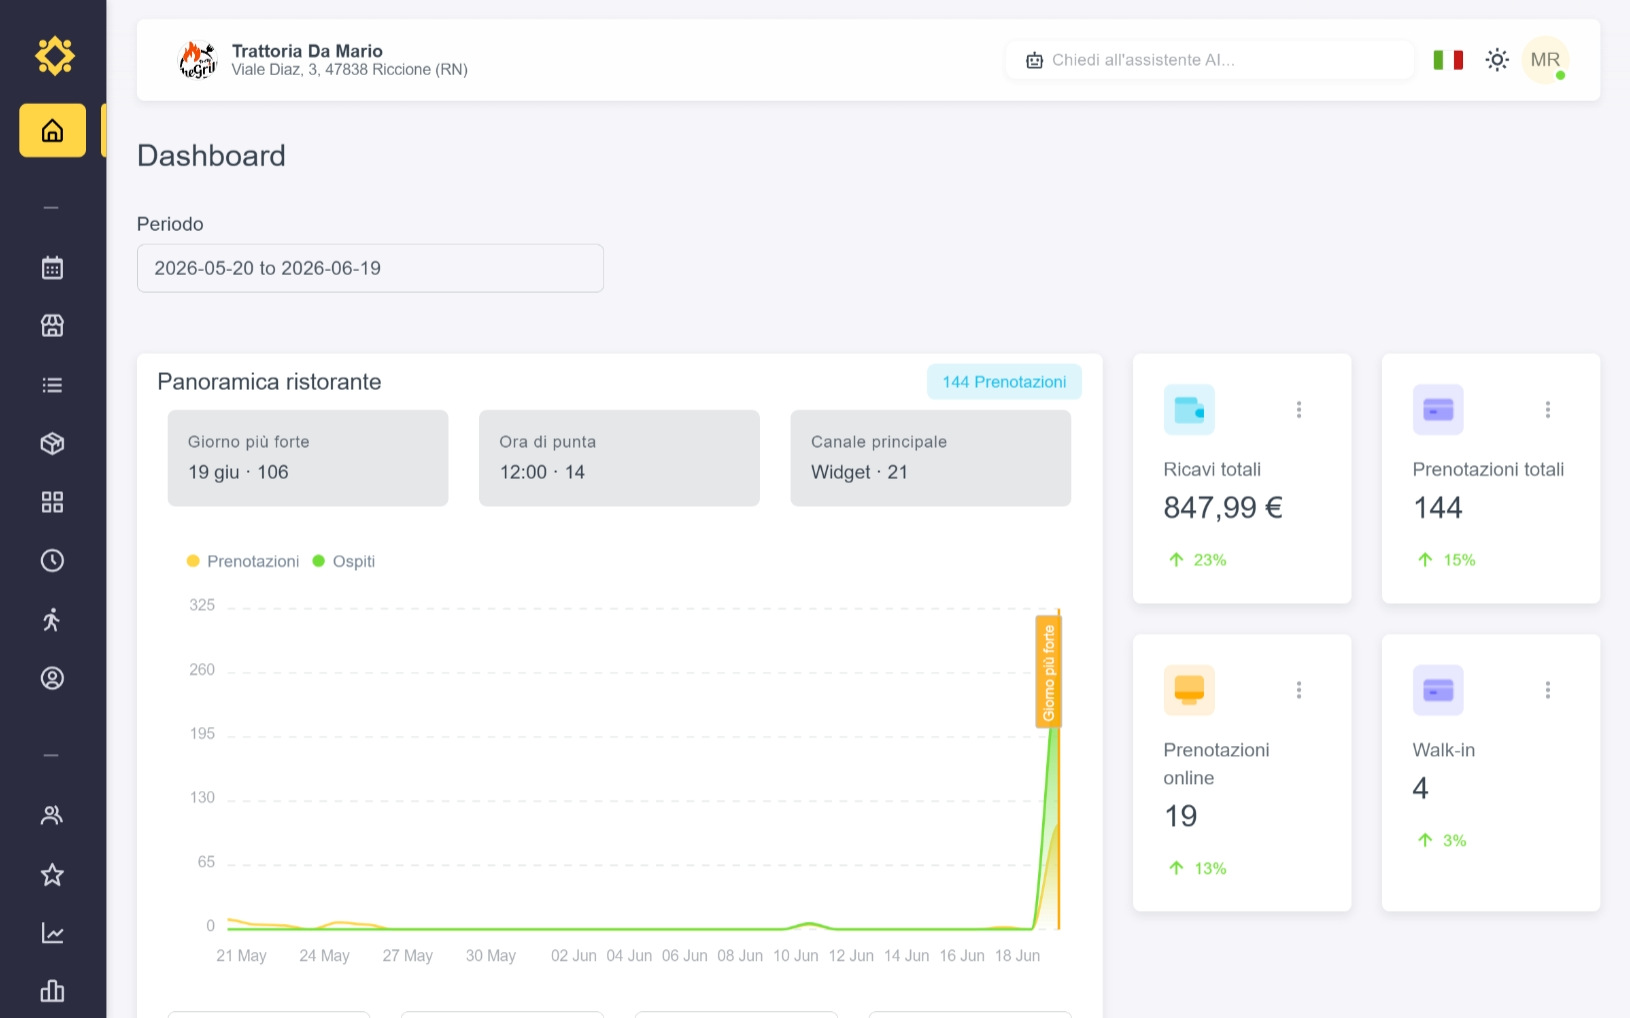Toggle Ospiti series in chart legend
The height and width of the screenshot is (1018, 1630).
(x=344, y=561)
